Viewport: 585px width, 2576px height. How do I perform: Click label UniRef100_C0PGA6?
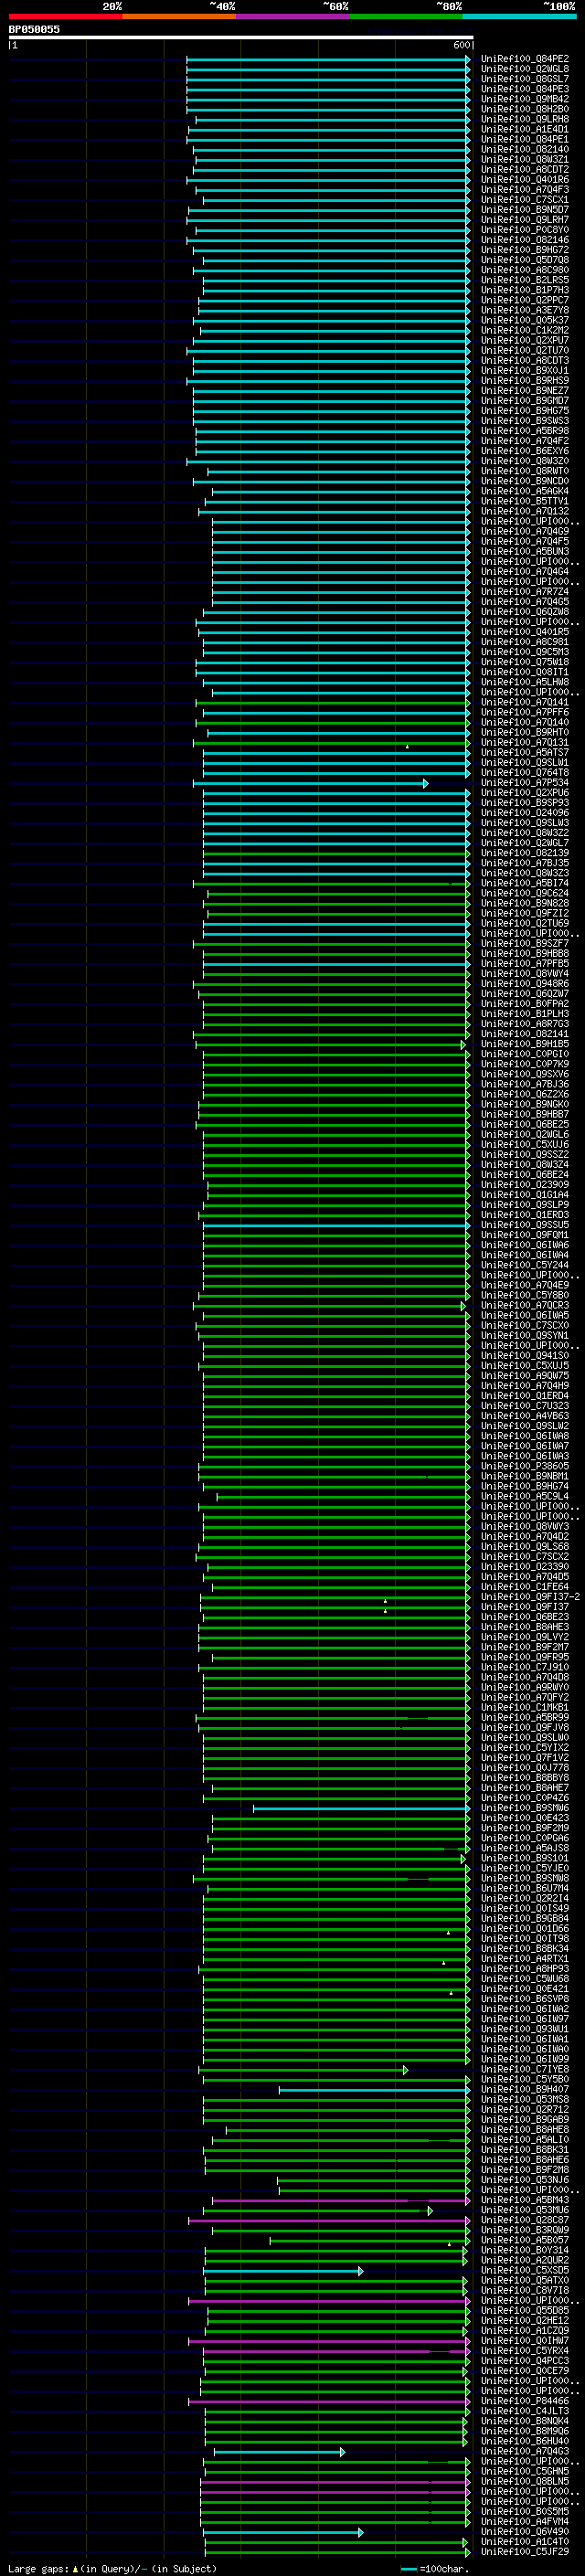click(525, 1838)
